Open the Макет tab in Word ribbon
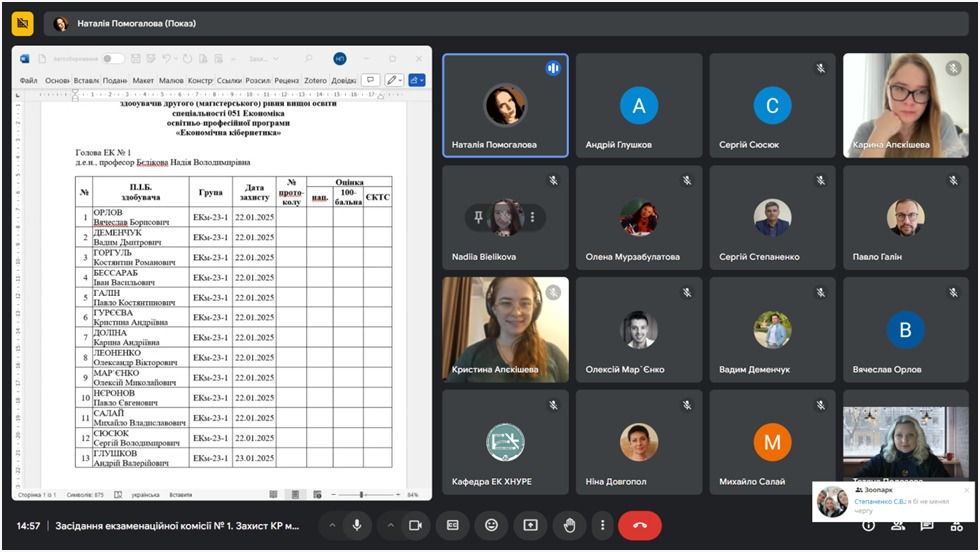This screenshot has width=980, height=552. [143, 80]
